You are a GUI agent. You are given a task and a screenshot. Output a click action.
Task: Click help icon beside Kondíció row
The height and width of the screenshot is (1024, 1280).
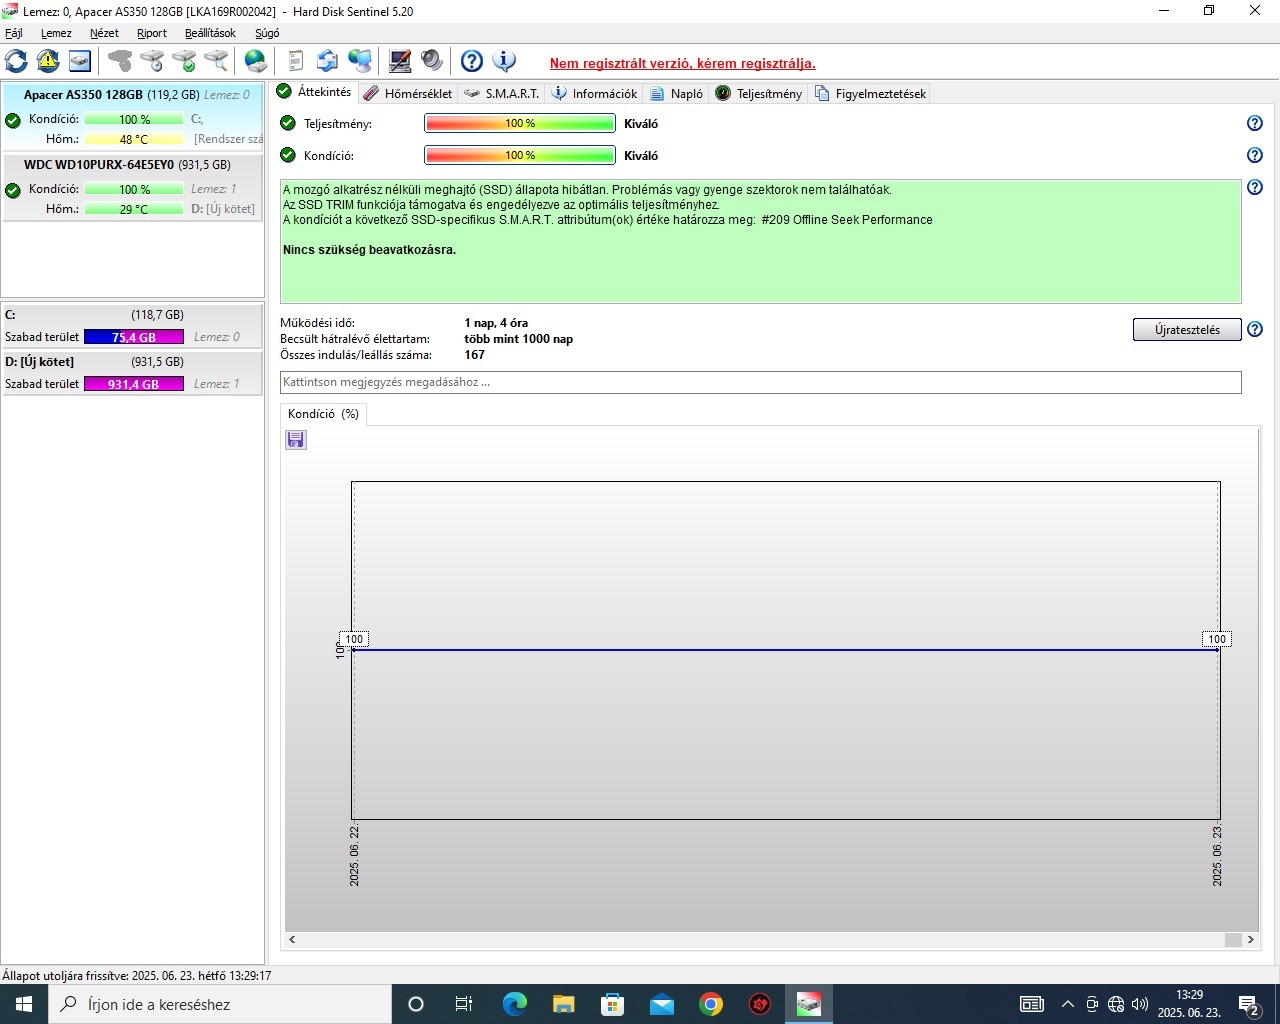[x=1255, y=155]
